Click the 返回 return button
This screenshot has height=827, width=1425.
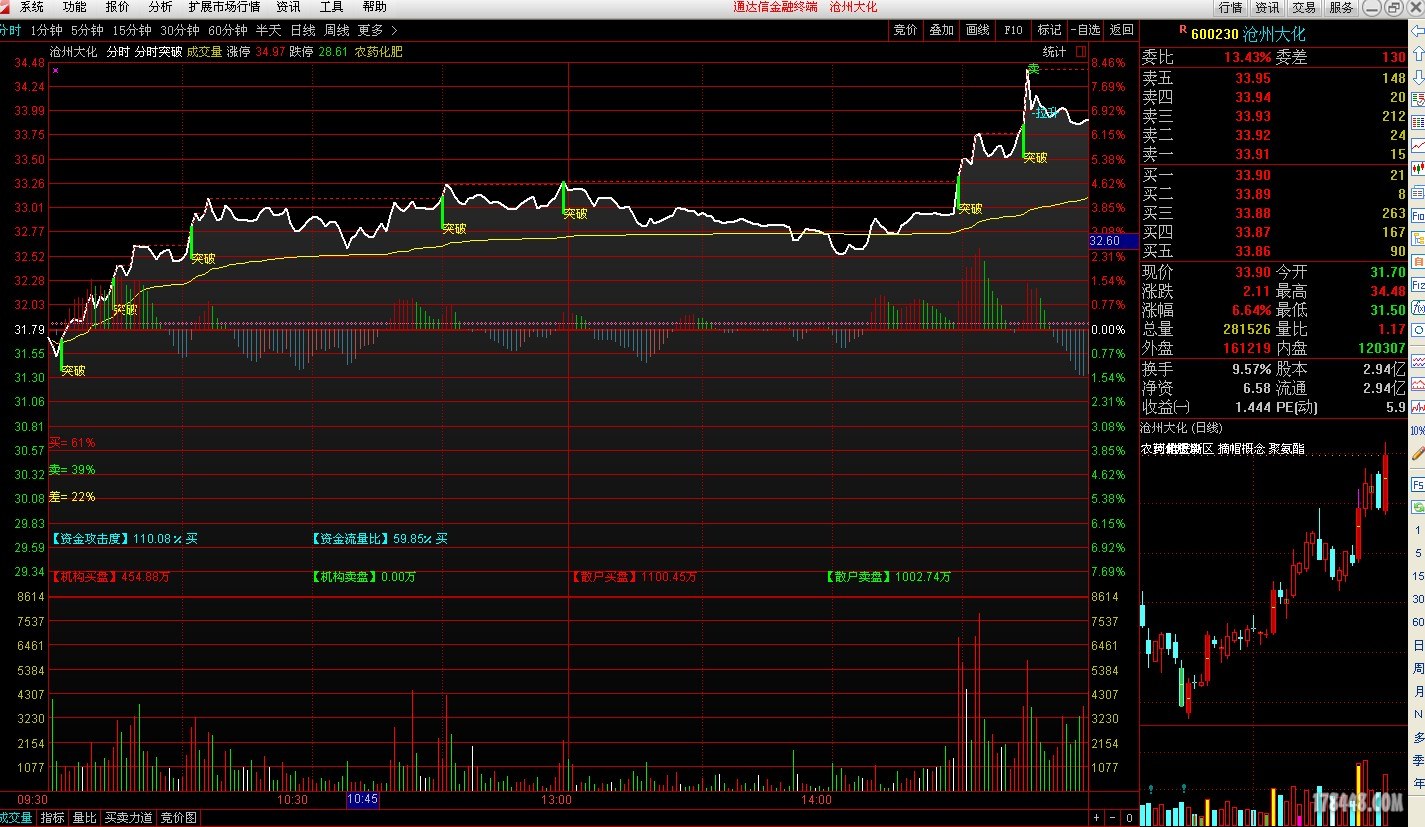1121,30
